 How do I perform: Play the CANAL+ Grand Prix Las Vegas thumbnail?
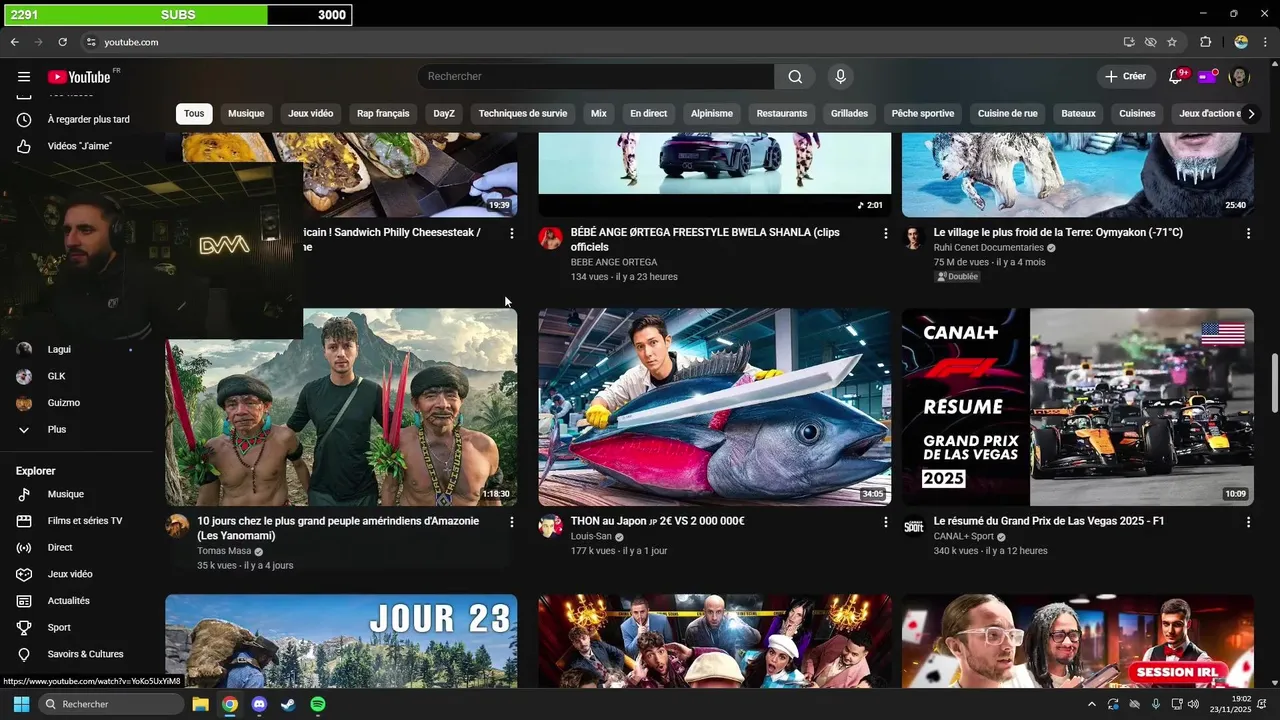click(x=1078, y=407)
